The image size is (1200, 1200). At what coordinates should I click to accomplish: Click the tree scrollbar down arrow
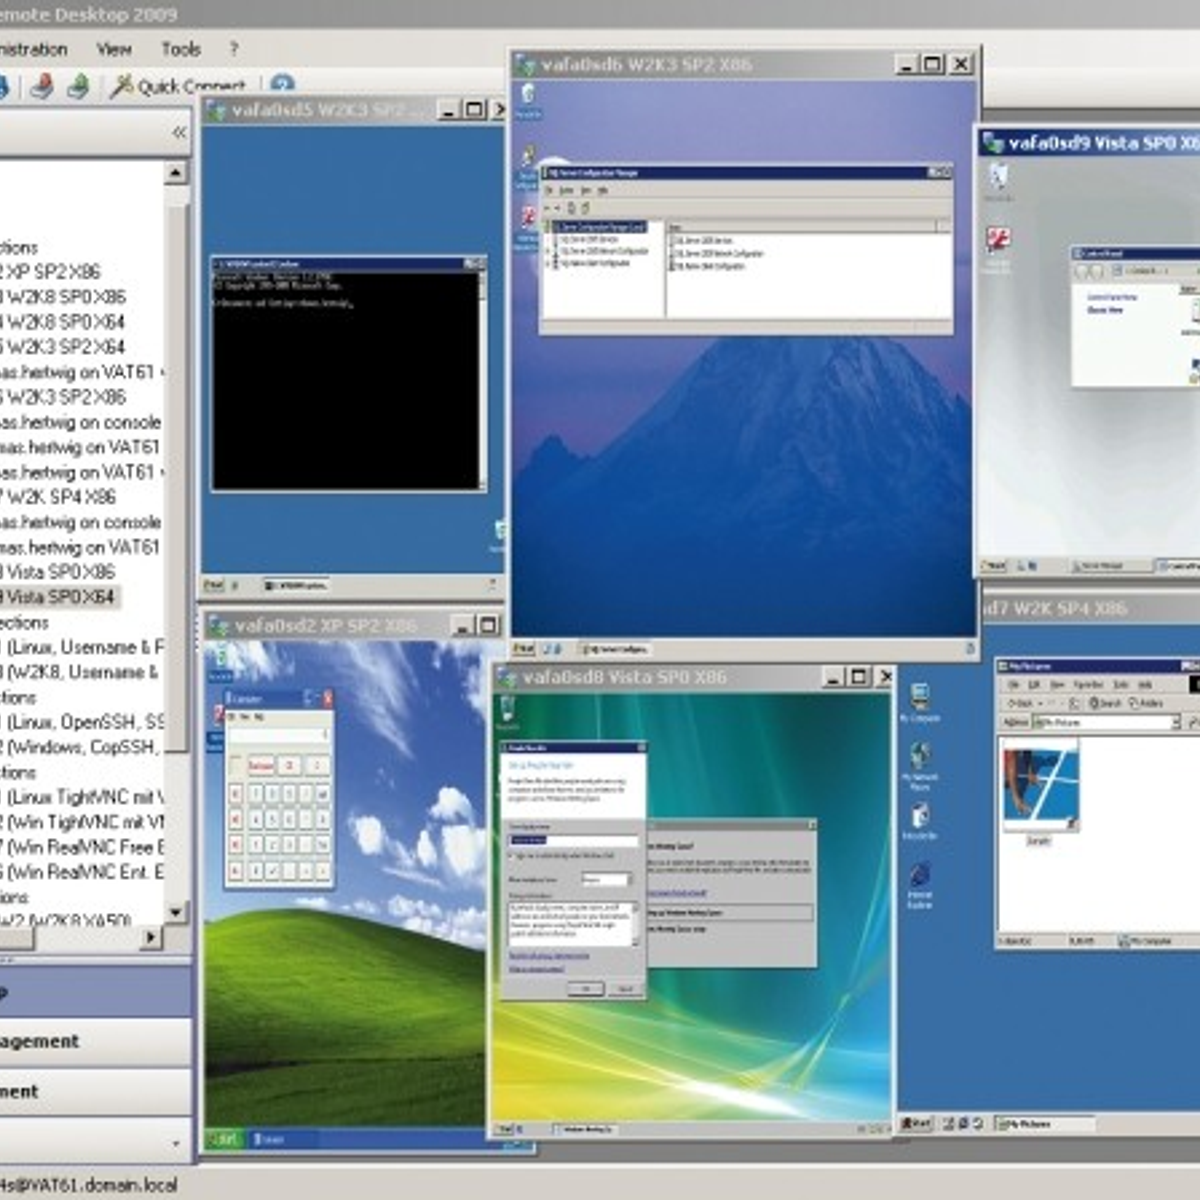176,912
